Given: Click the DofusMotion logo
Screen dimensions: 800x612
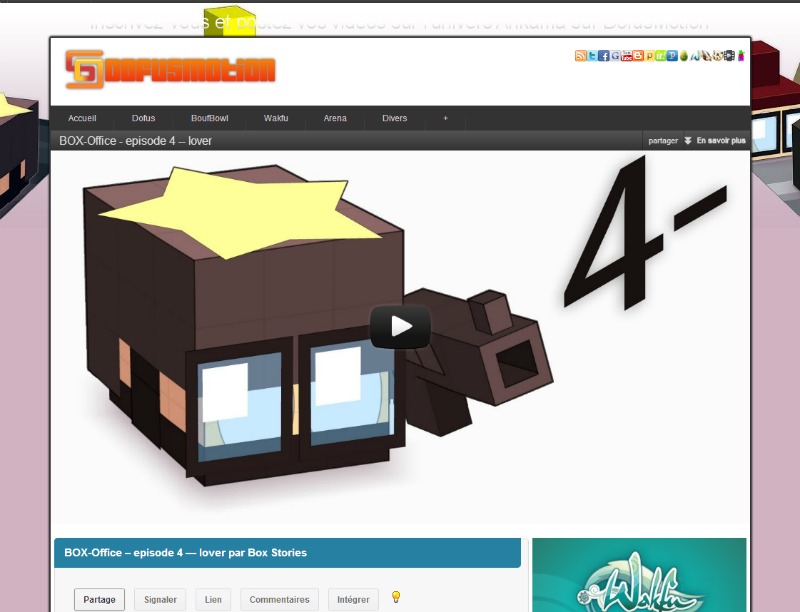Looking at the screenshot, I should (170, 69).
